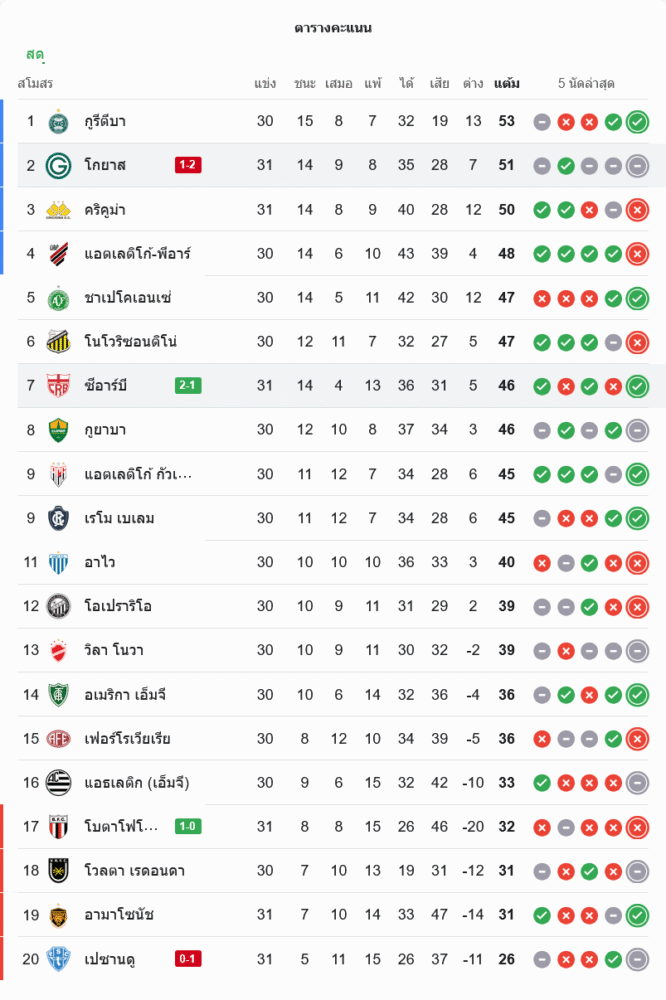Screen dimensions: 666x1000
Task: Click the 5 นัดล่าสุด column header
Action: 586,83
